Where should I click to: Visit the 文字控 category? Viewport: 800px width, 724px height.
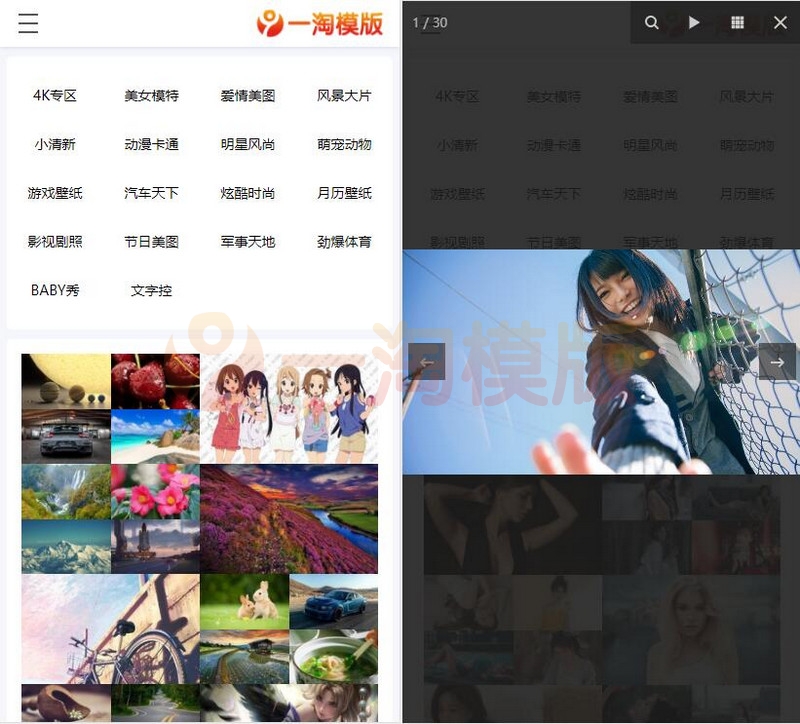tap(150, 290)
